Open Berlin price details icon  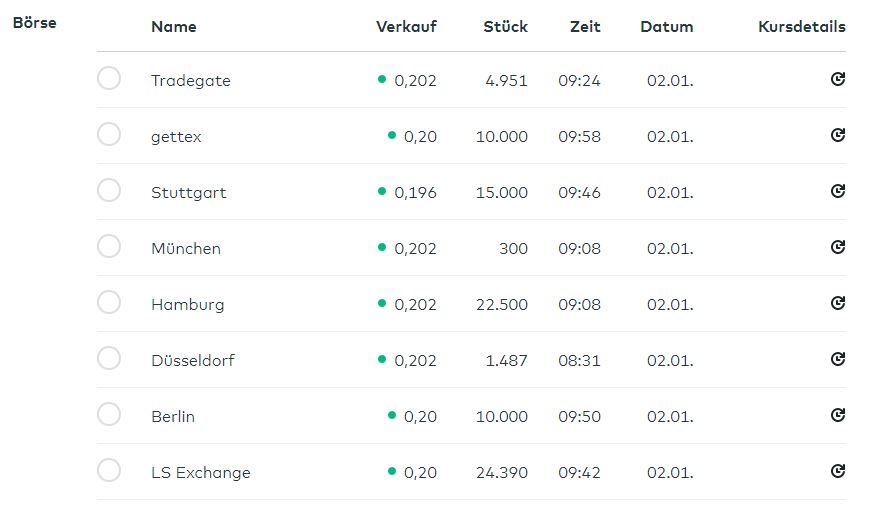(838, 415)
